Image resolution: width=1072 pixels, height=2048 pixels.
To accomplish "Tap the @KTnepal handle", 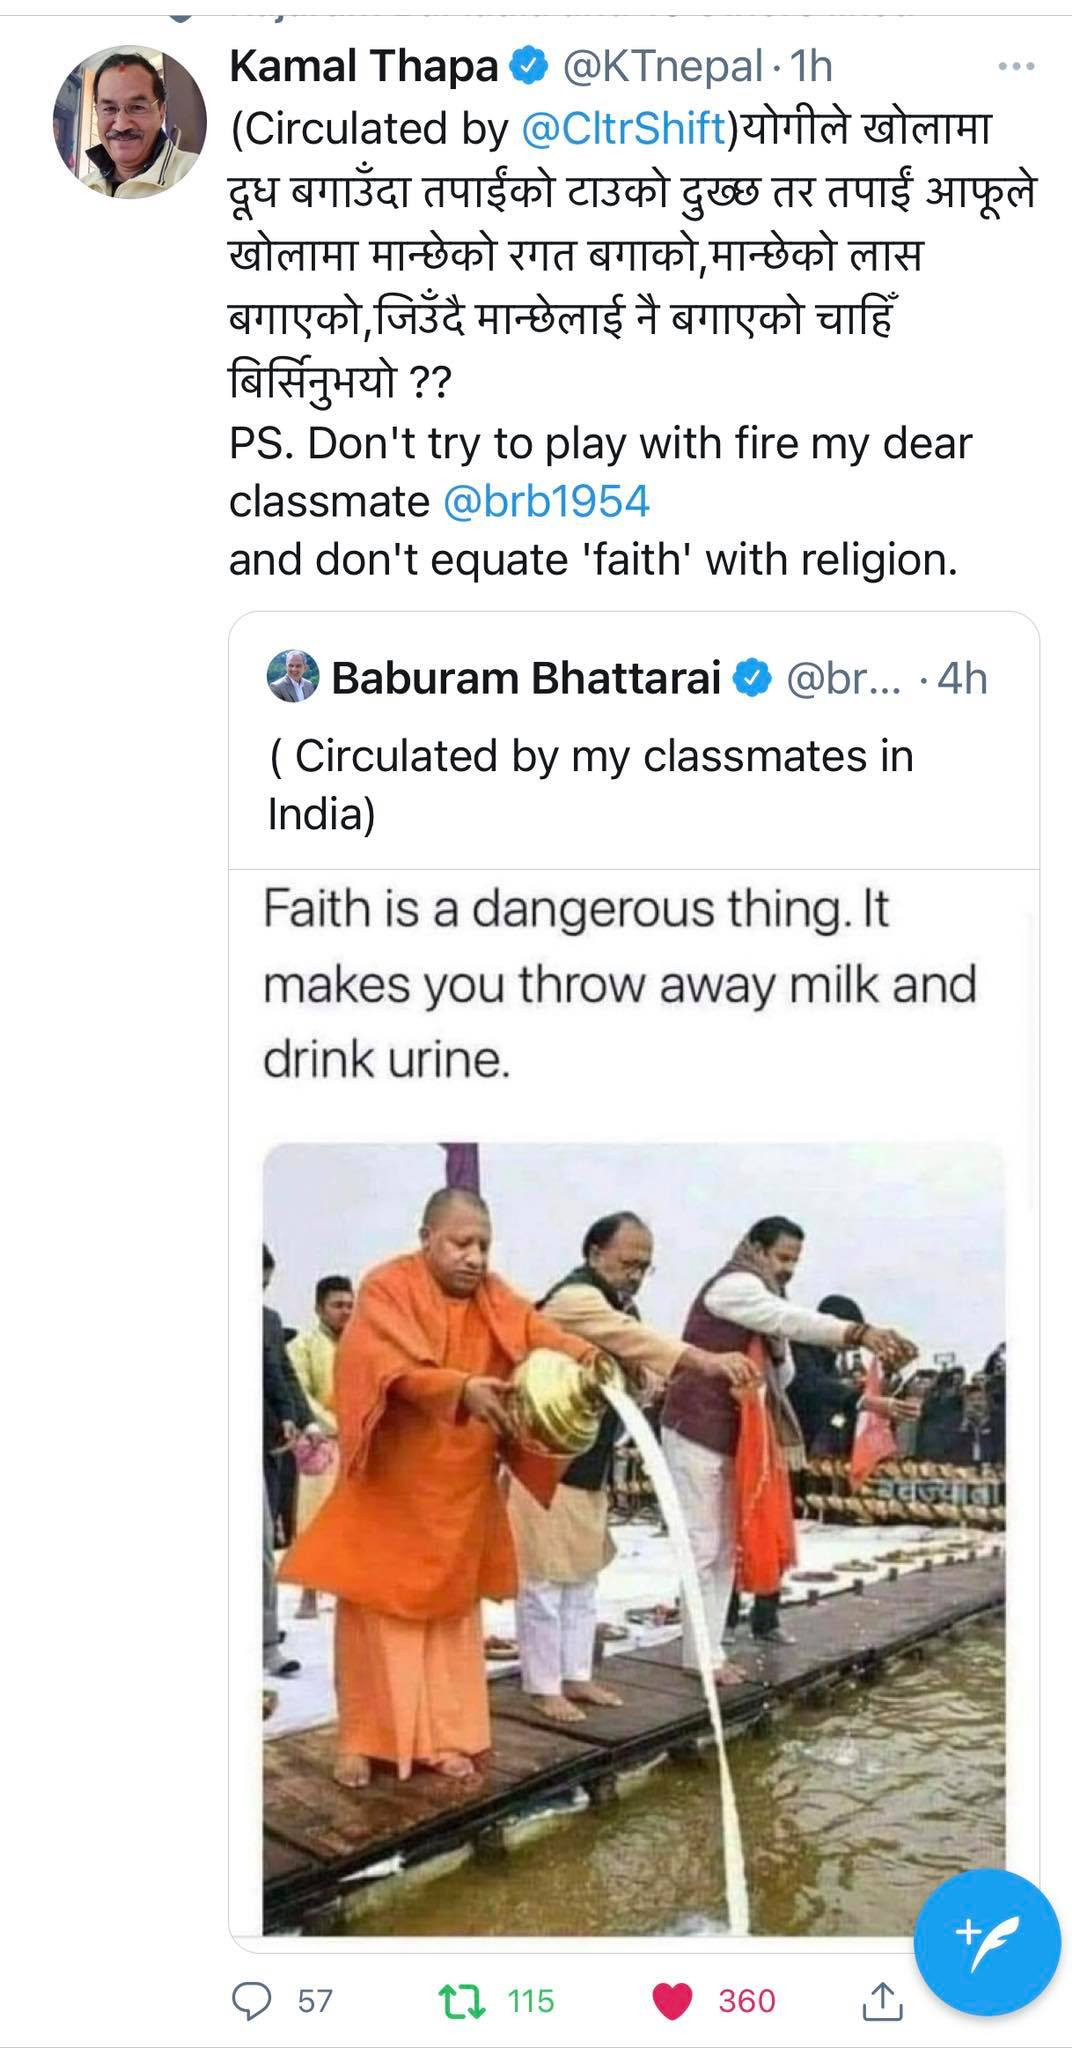I will pos(664,67).
